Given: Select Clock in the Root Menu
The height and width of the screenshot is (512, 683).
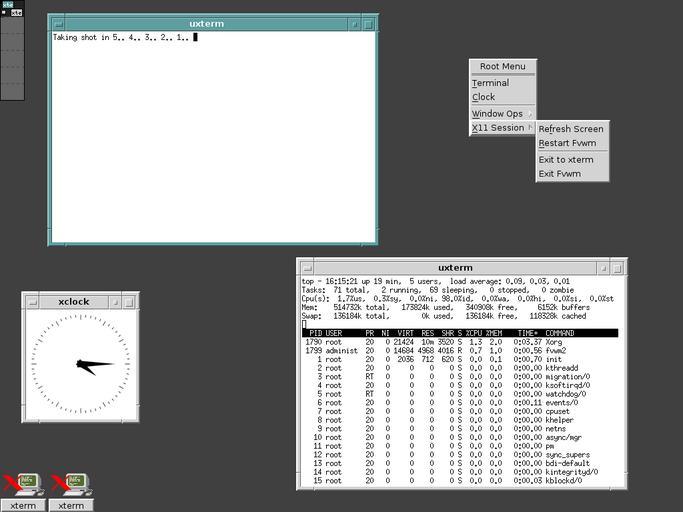Looking at the screenshot, I should 484,97.
